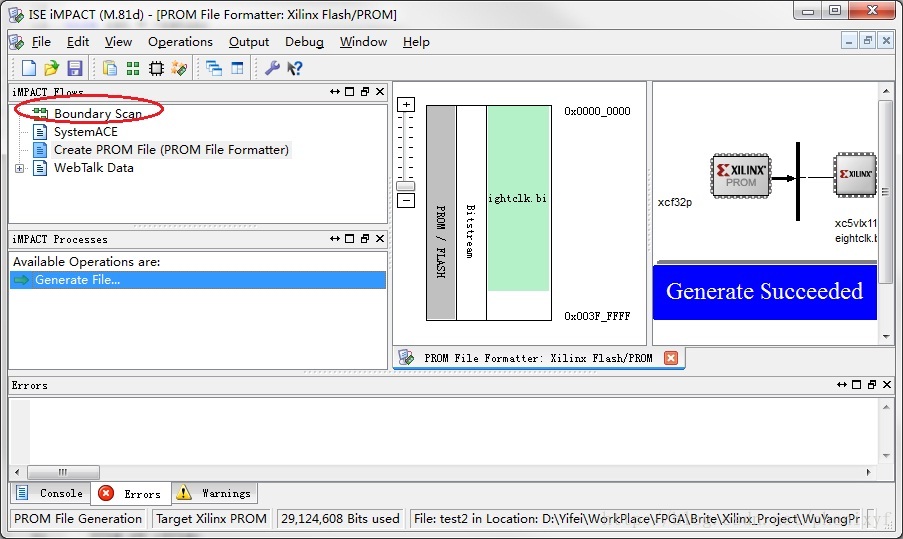Open the Help menu
This screenshot has height=539, width=903.
pos(416,41)
